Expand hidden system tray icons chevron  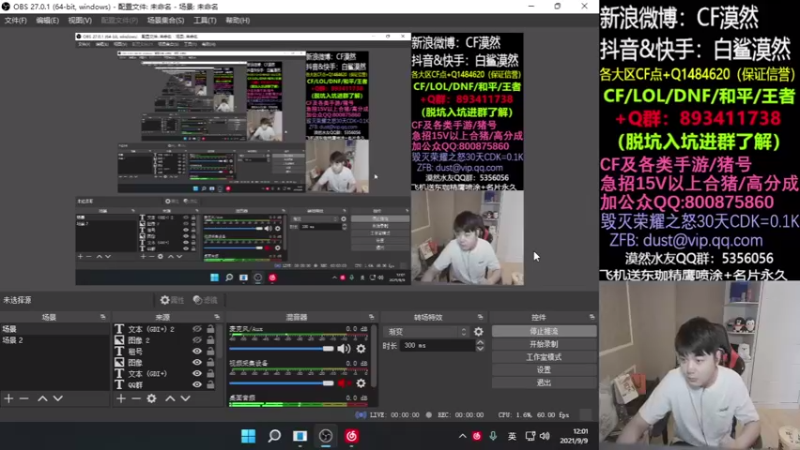click(462, 436)
